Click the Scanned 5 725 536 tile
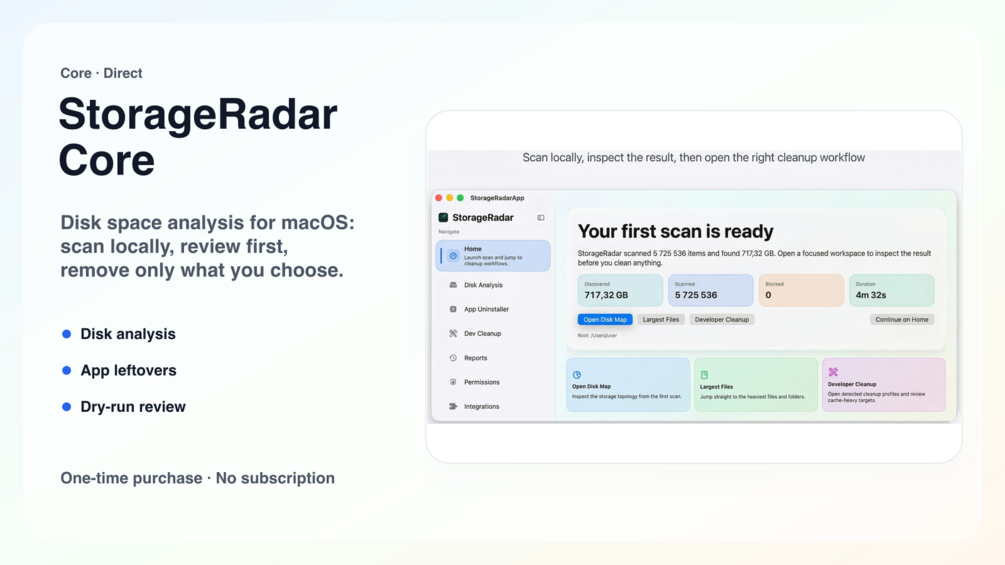 (x=711, y=291)
